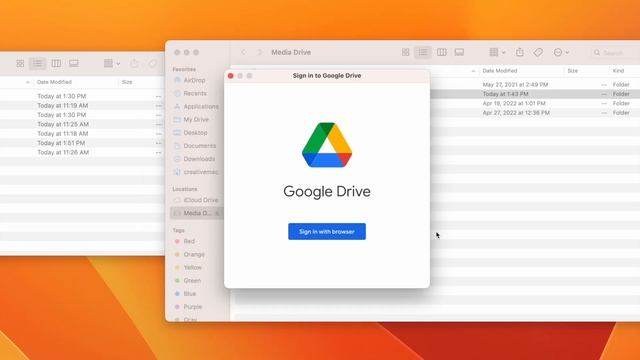Select row modified Today at 11:19 AM
This screenshot has height=360, width=640.
click(x=82, y=105)
